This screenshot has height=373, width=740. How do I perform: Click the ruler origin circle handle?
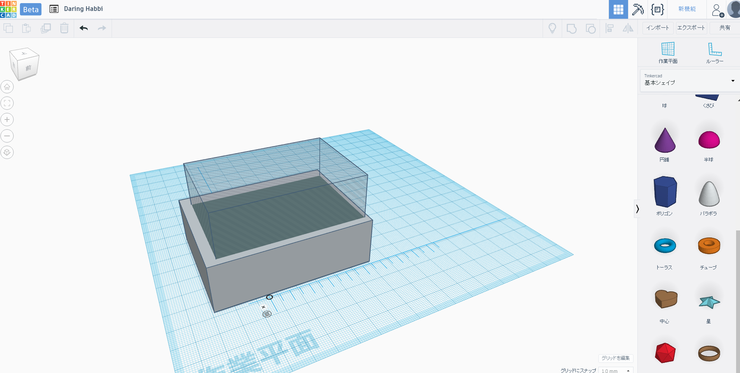[x=269, y=297]
